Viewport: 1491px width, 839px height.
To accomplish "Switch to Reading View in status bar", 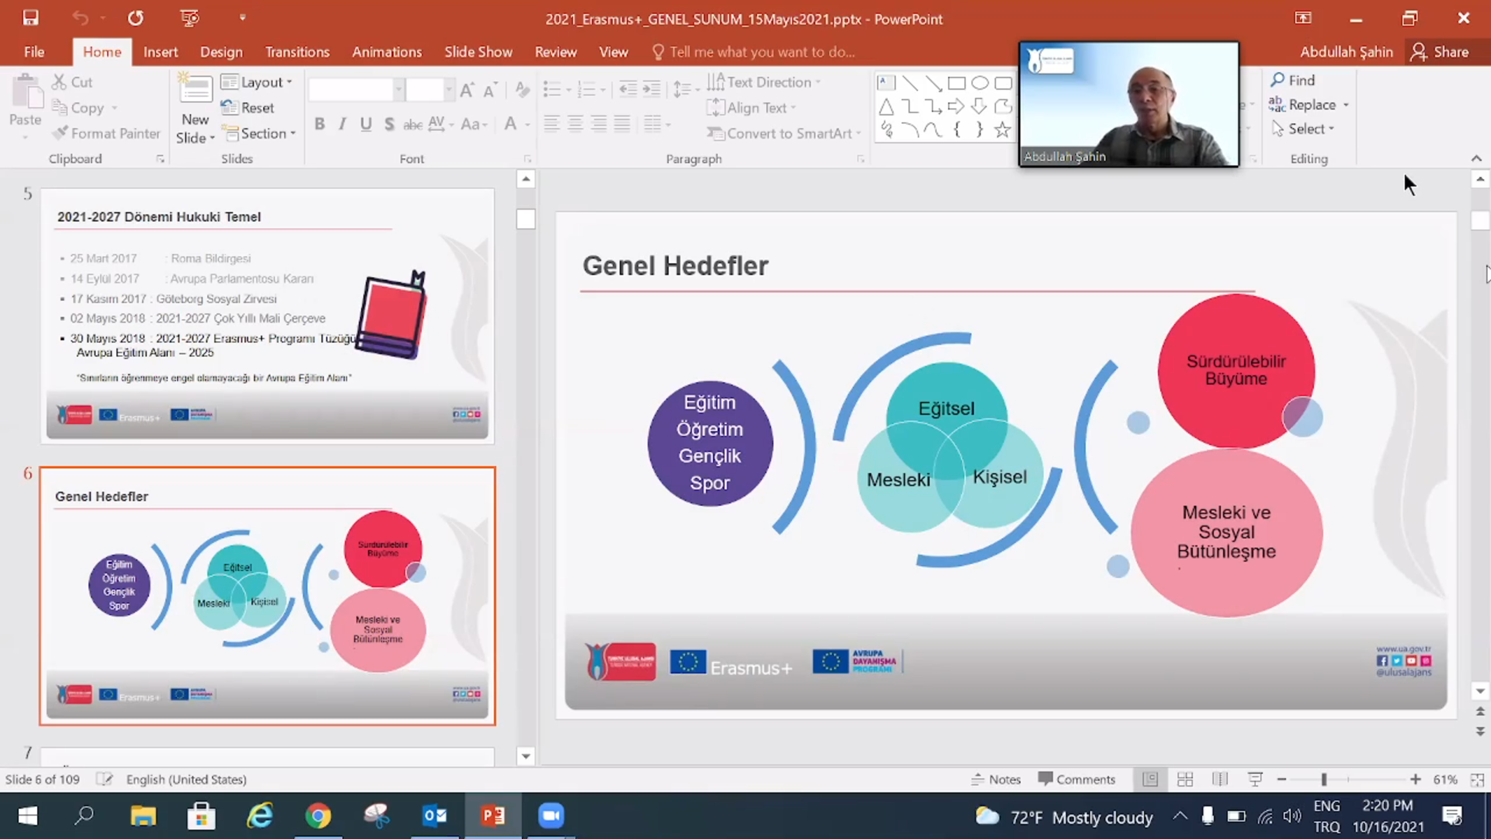I will (1220, 779).
